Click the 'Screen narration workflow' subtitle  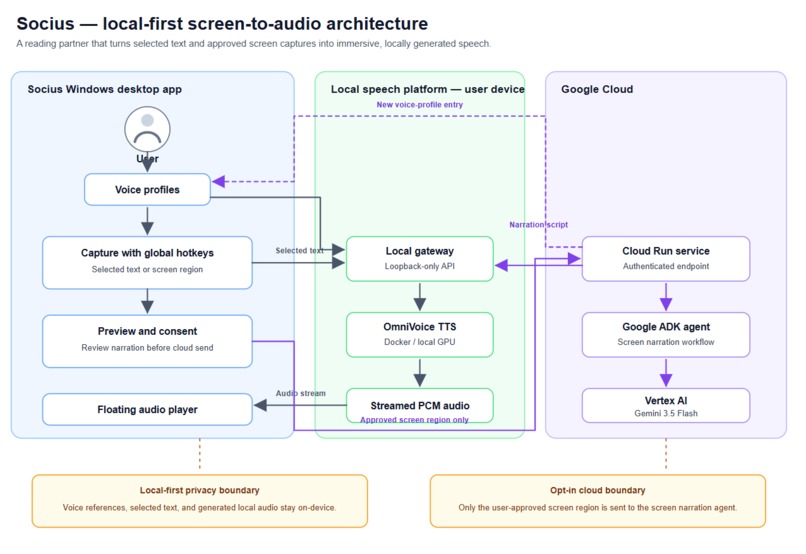(666, 342)
